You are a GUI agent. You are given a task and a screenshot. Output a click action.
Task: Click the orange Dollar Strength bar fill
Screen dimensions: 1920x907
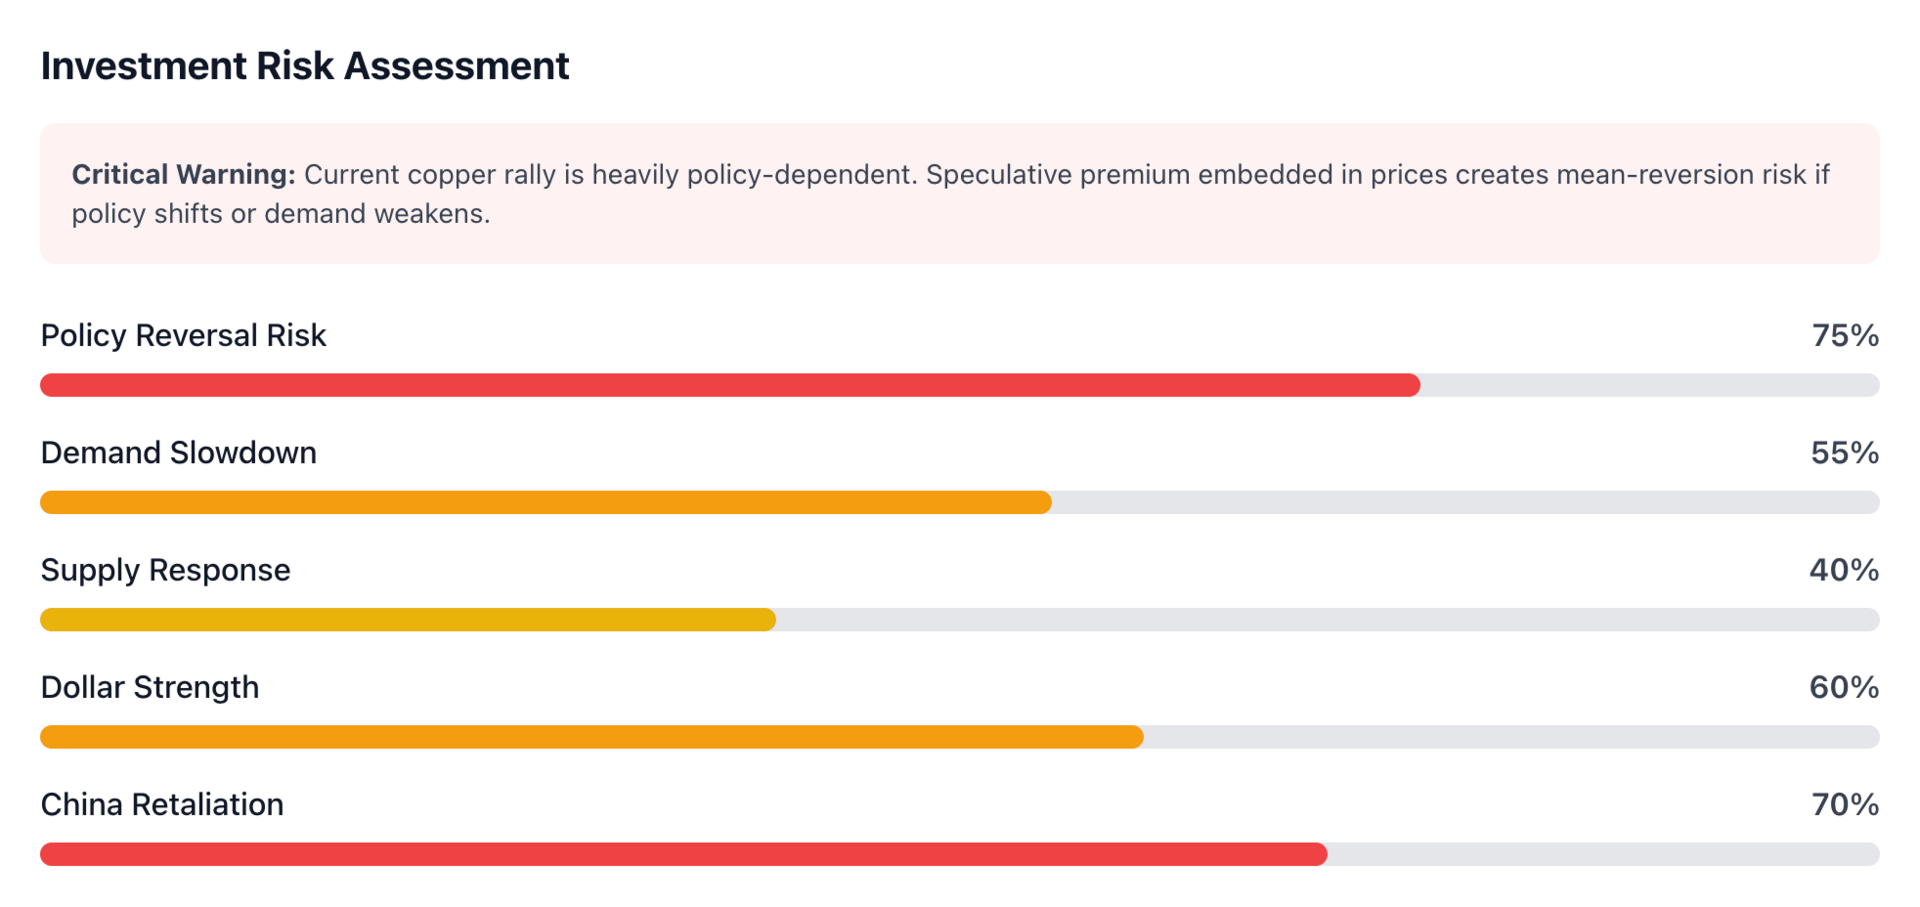point(591,737)
